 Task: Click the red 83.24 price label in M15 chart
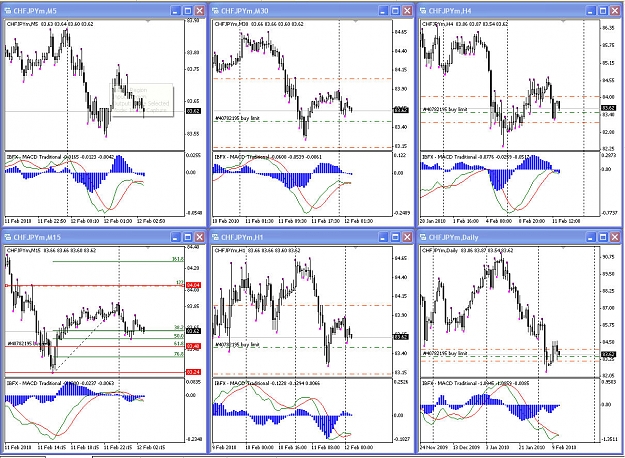[193, 372]
